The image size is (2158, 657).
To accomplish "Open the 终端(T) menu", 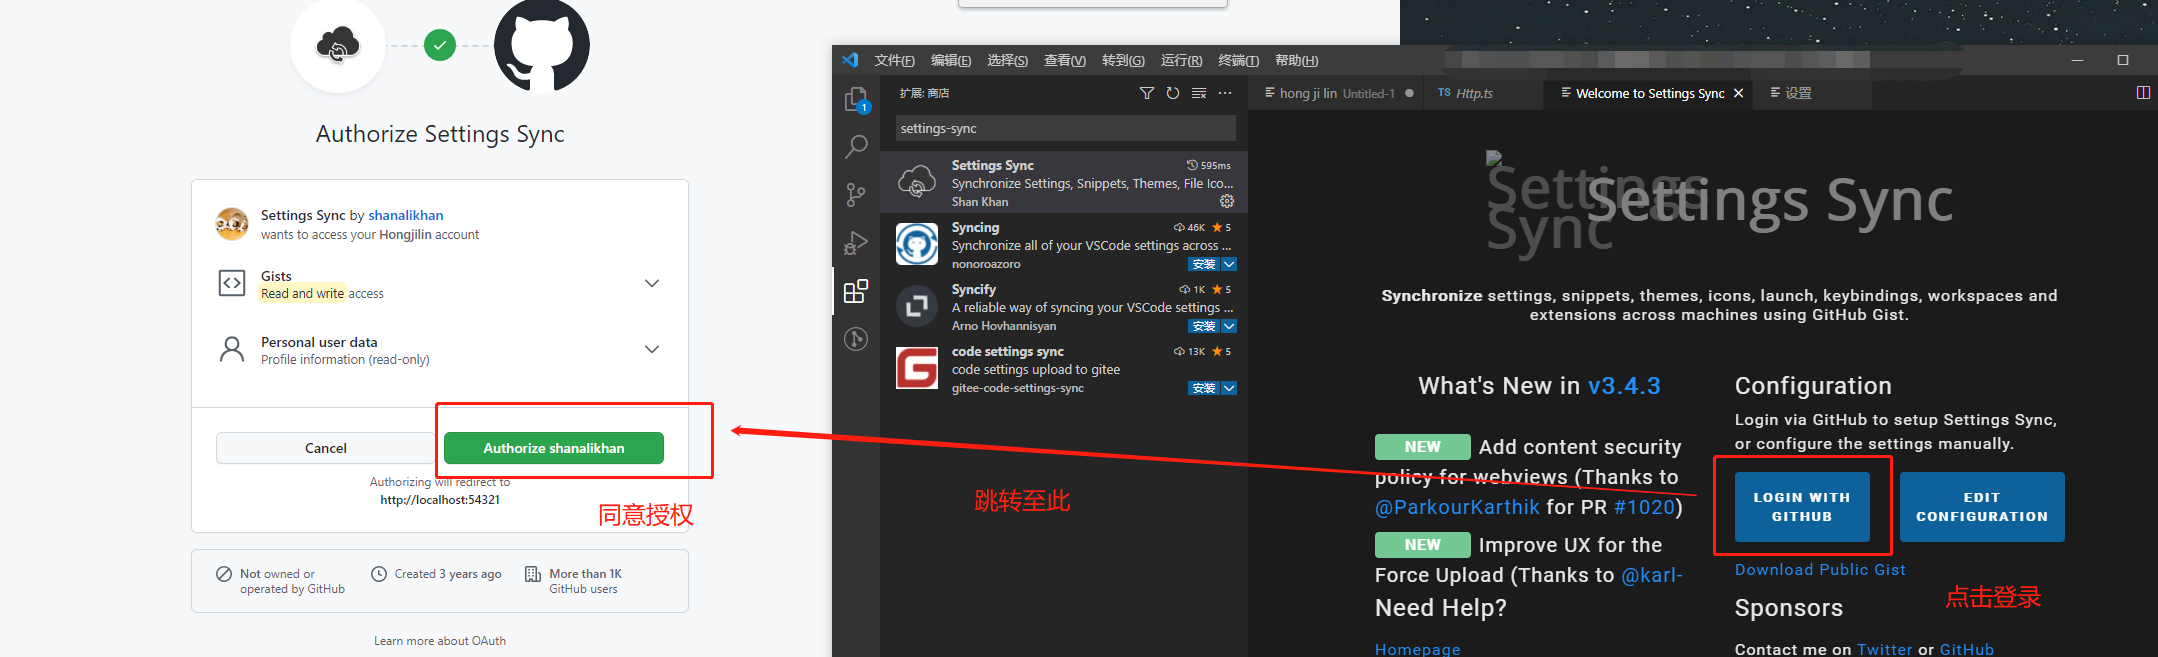I will tap(1239, 61).
